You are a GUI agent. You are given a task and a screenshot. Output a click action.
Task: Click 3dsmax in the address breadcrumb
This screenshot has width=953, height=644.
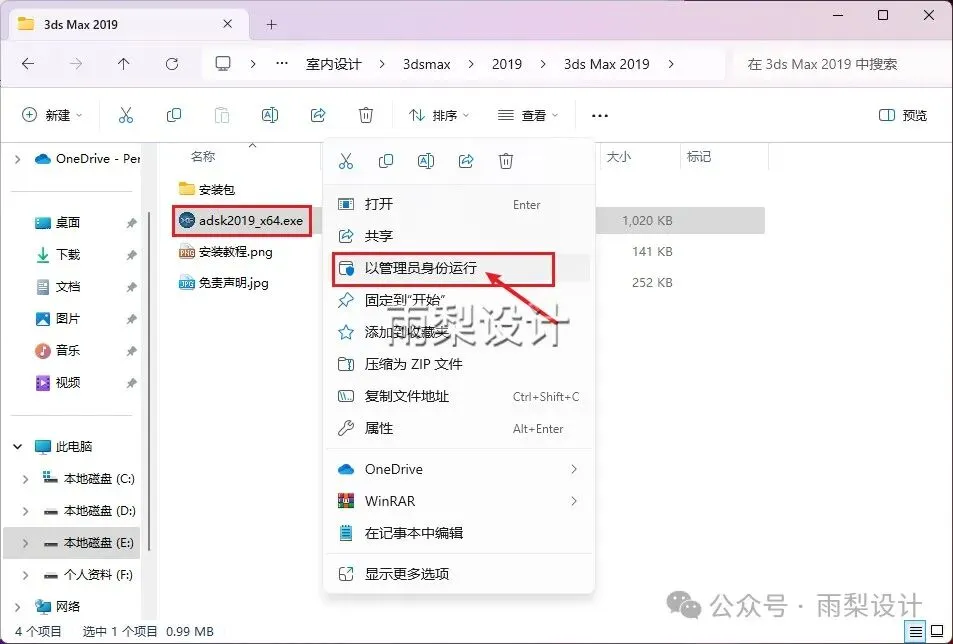point(427,64)
